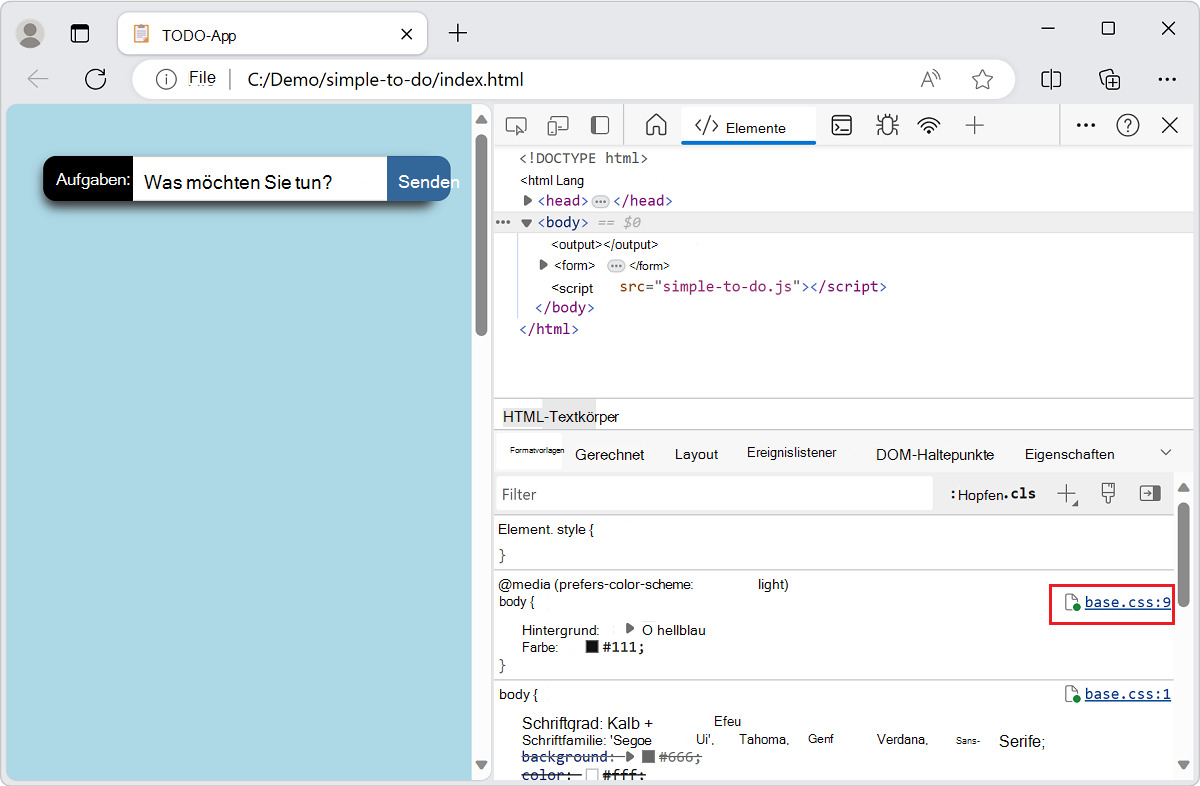Open the network inspection tool
The image size is (1200, 786).
click(x=929, y=125)
